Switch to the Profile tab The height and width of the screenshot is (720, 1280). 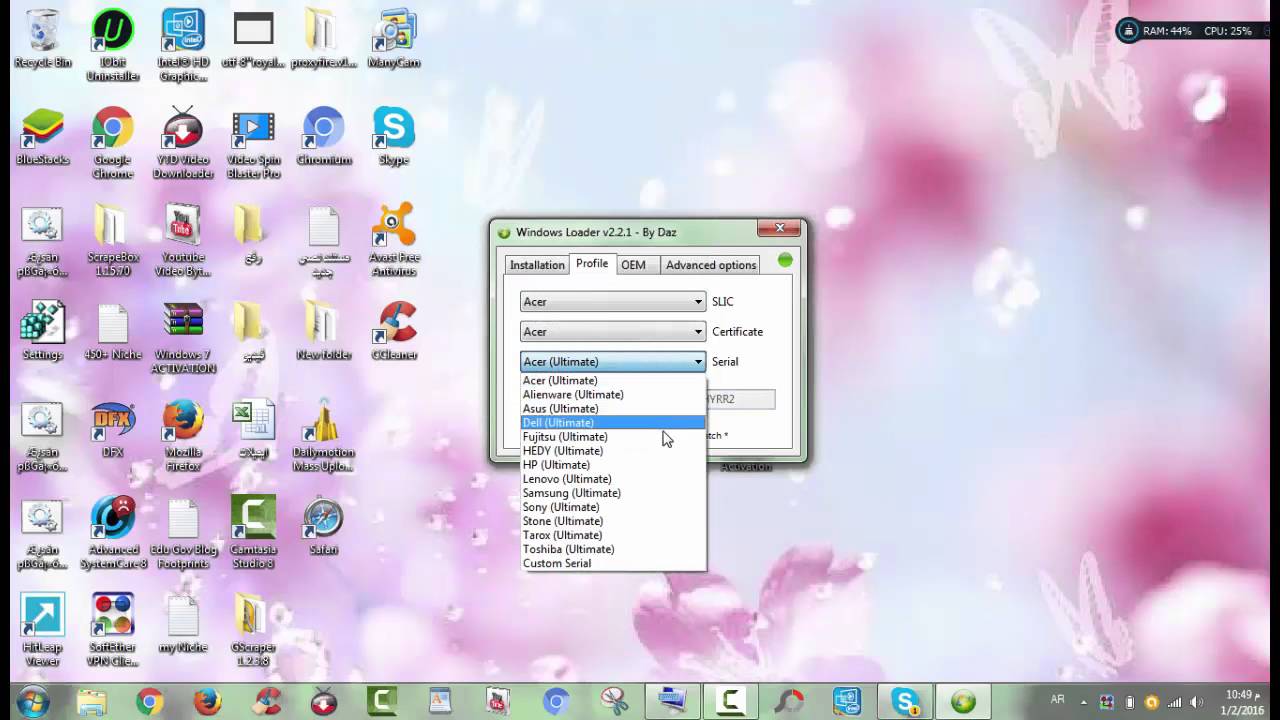click(591, 264)
